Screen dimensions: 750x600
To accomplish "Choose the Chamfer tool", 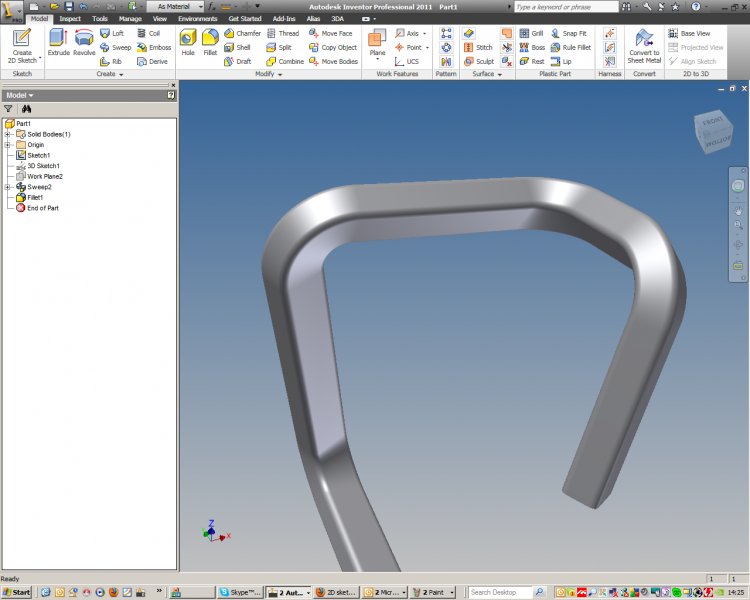I will pyautogui.click(x=243, y=33).
